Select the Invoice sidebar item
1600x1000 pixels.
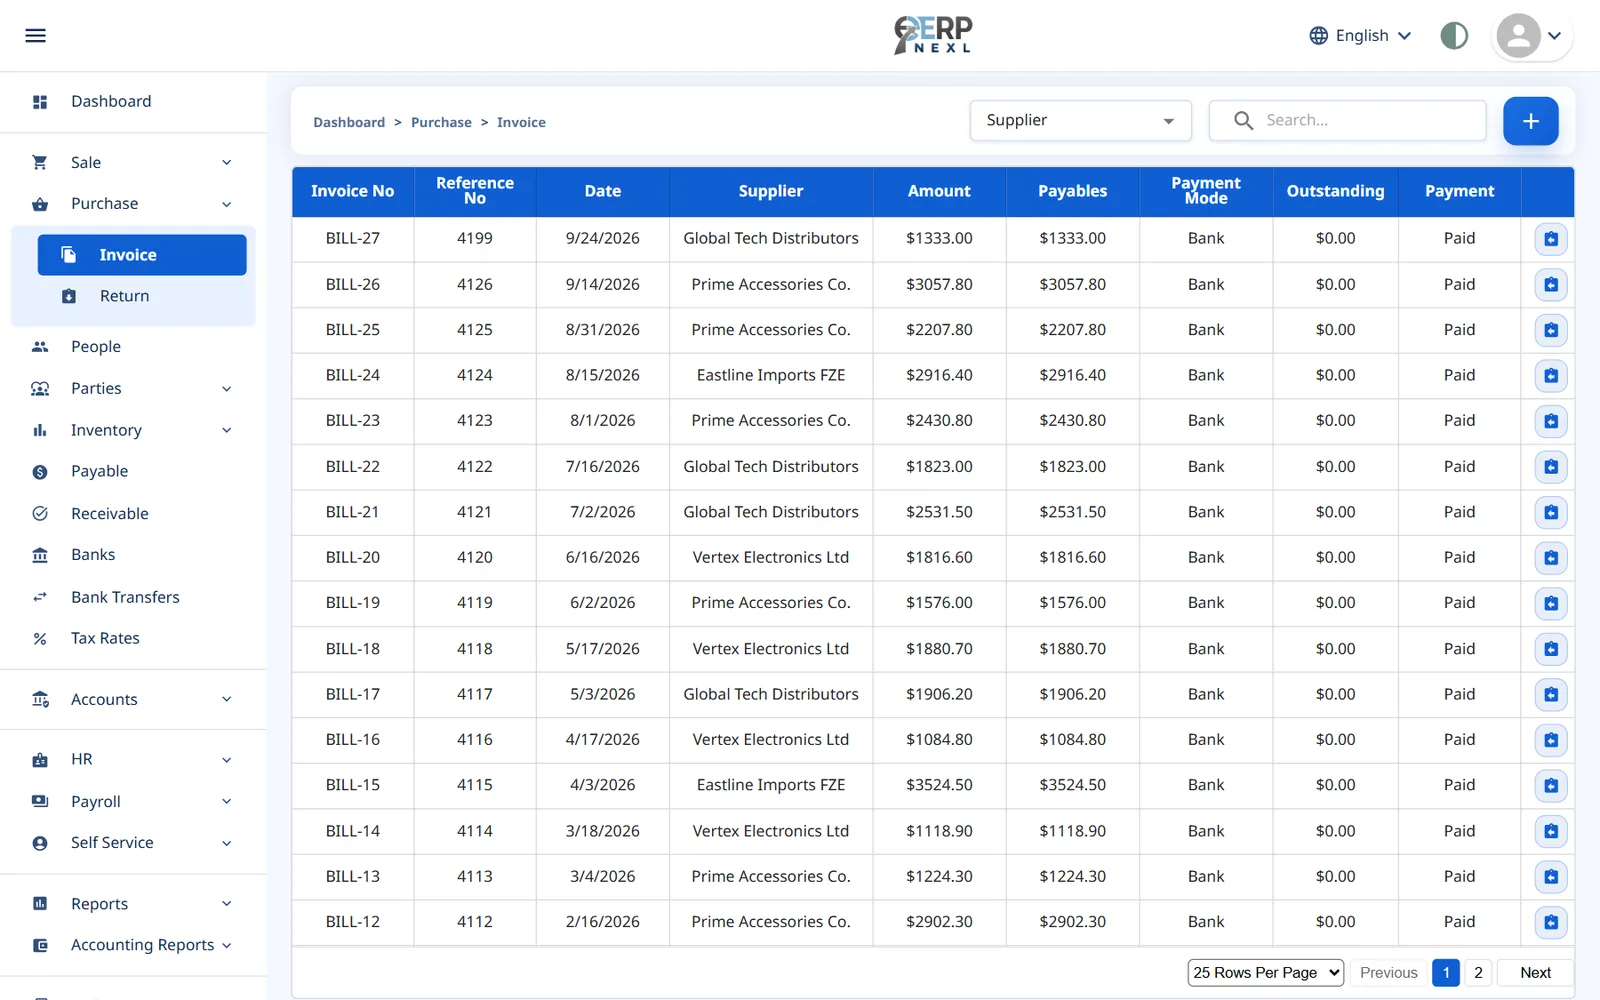coord(142,255)
